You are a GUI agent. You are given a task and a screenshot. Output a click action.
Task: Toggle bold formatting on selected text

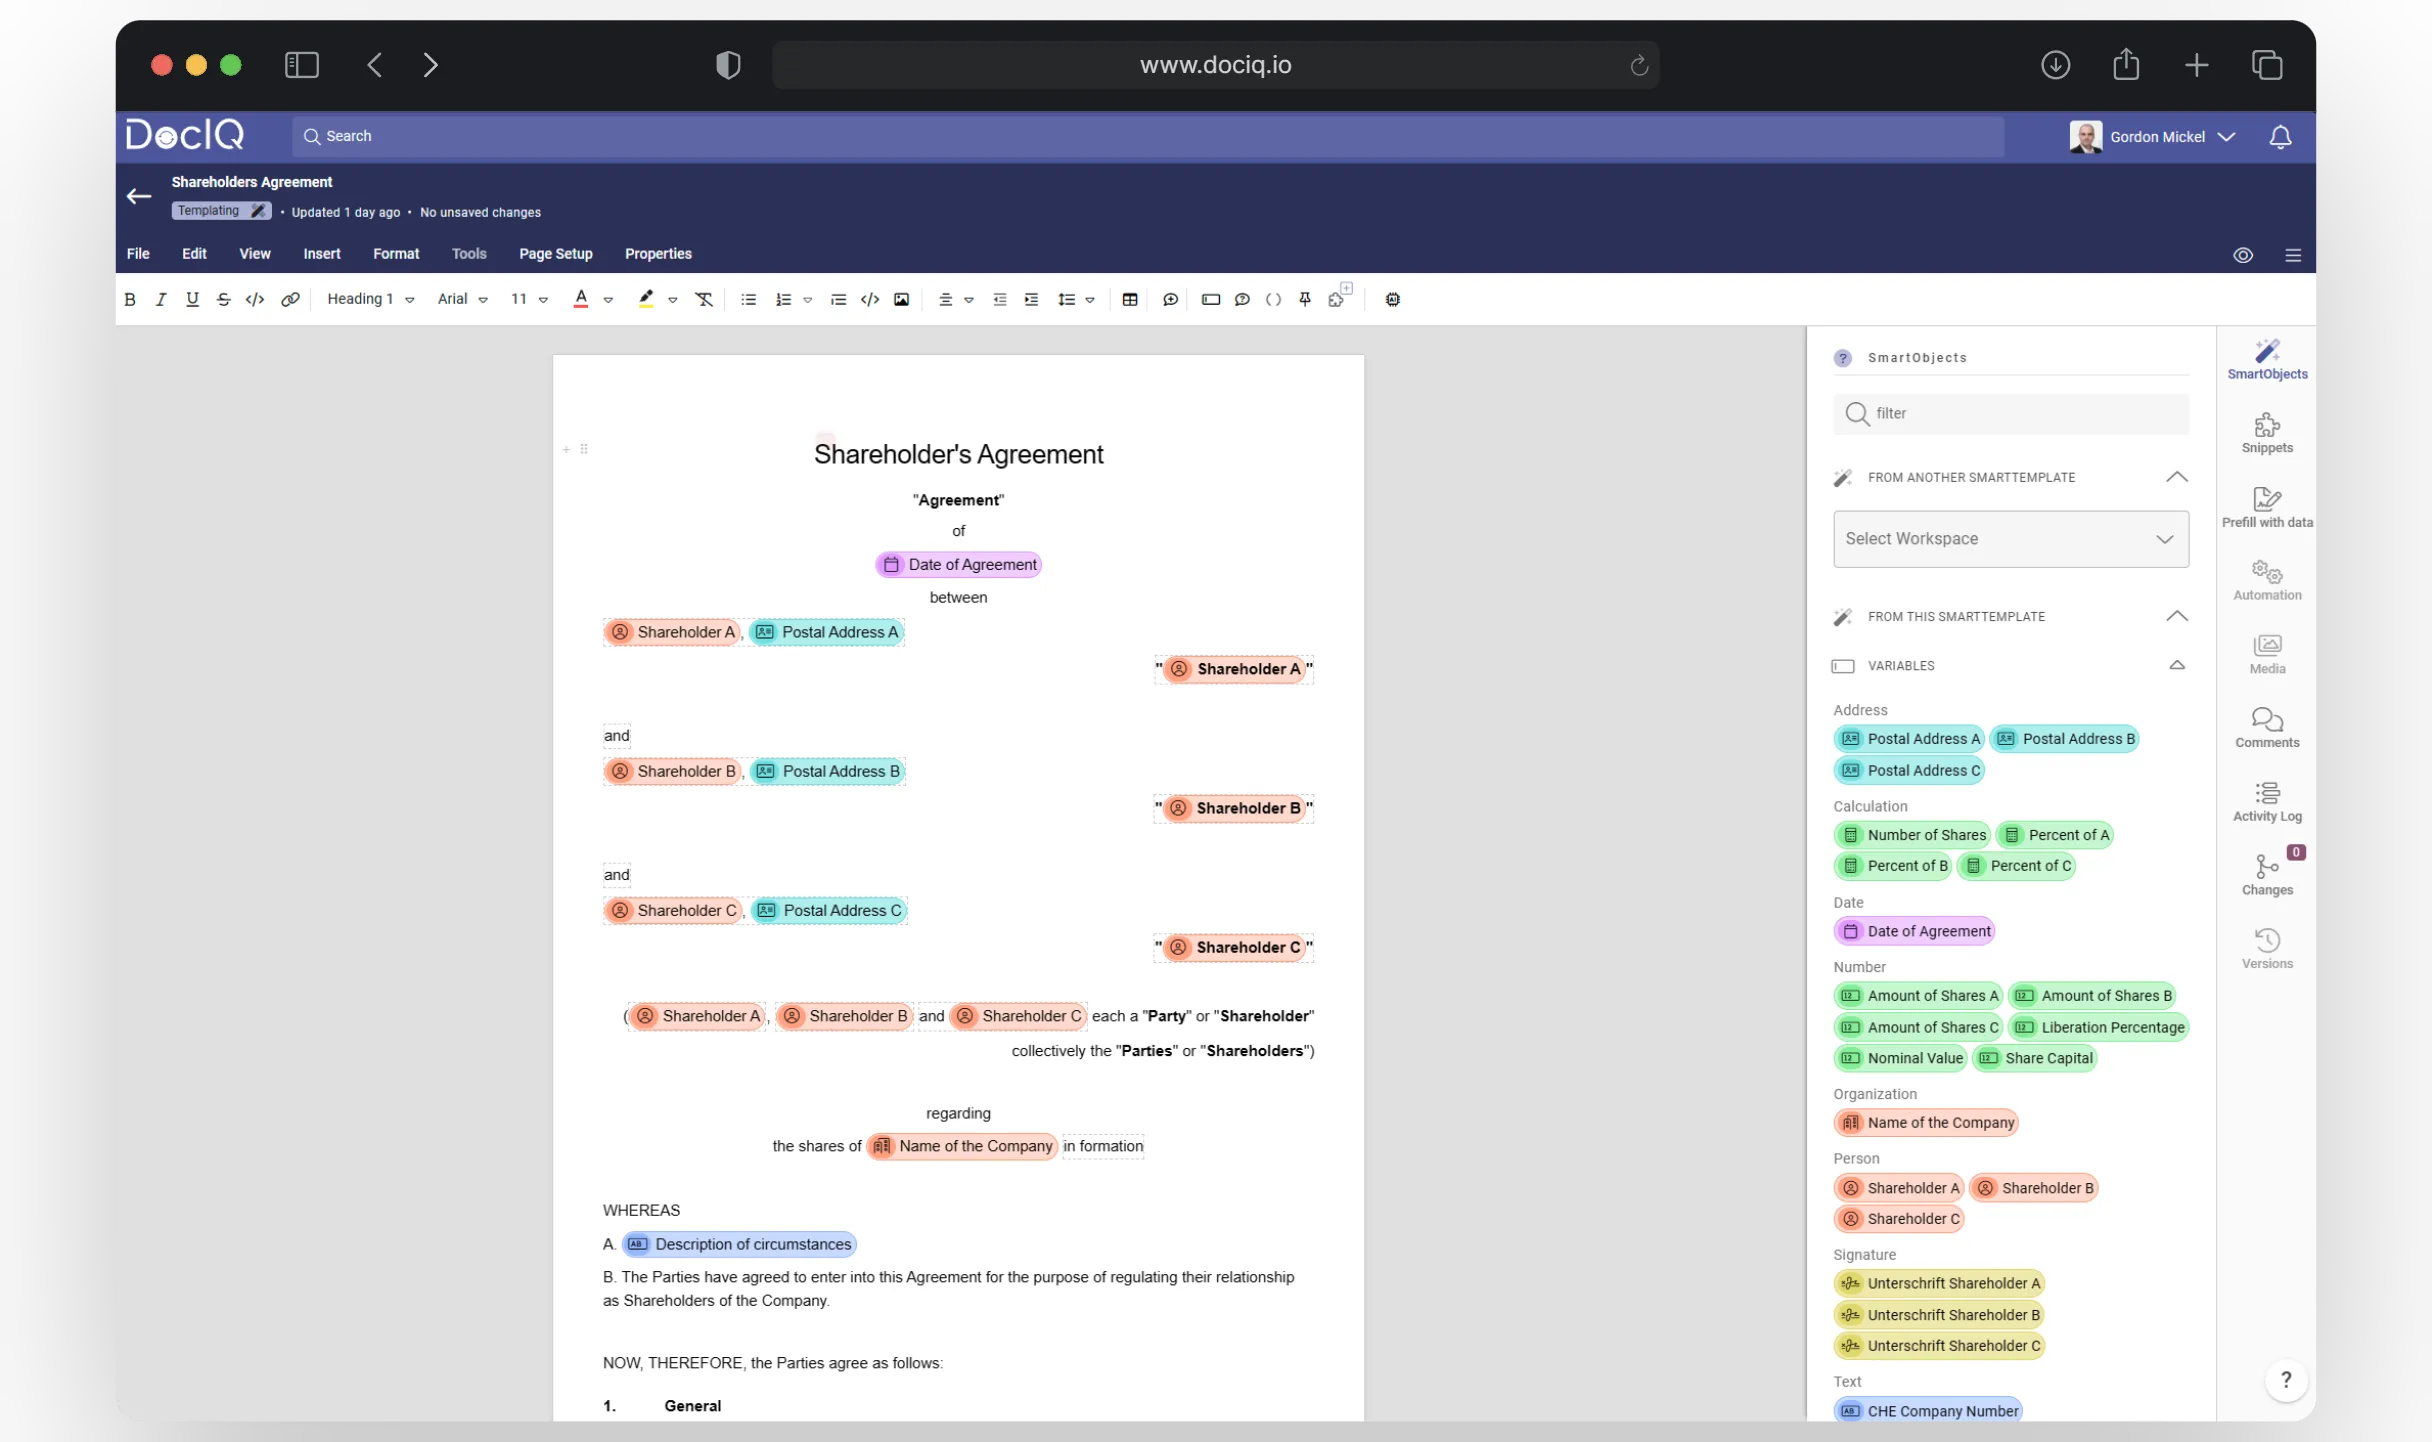pyautogui.click(x=132, y=297)
